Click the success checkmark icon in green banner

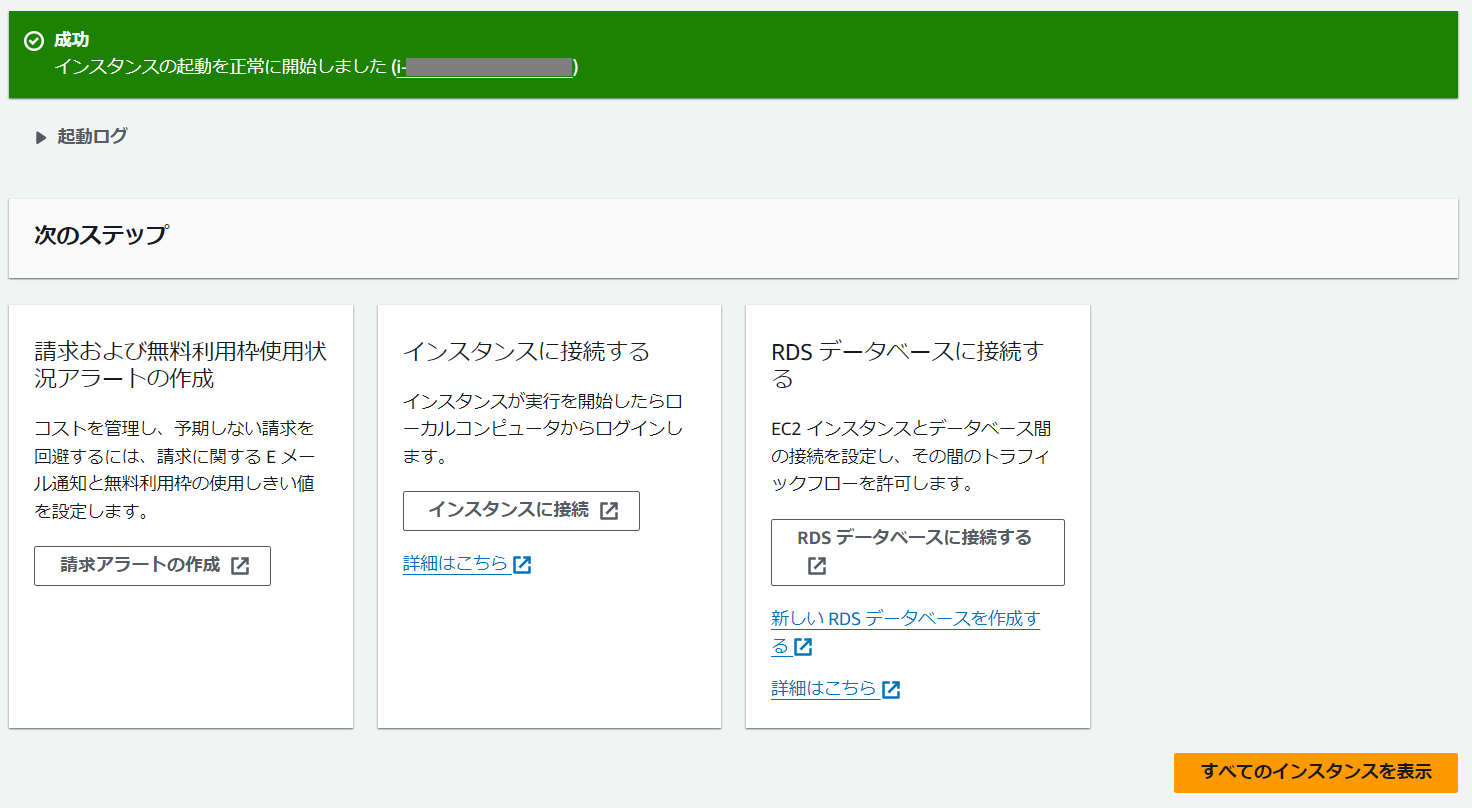click(x=34, y=41)
